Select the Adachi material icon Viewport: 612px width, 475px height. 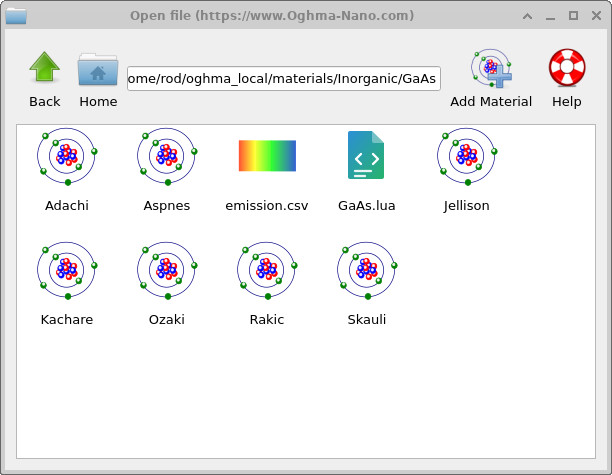click(x=67, y=157)
